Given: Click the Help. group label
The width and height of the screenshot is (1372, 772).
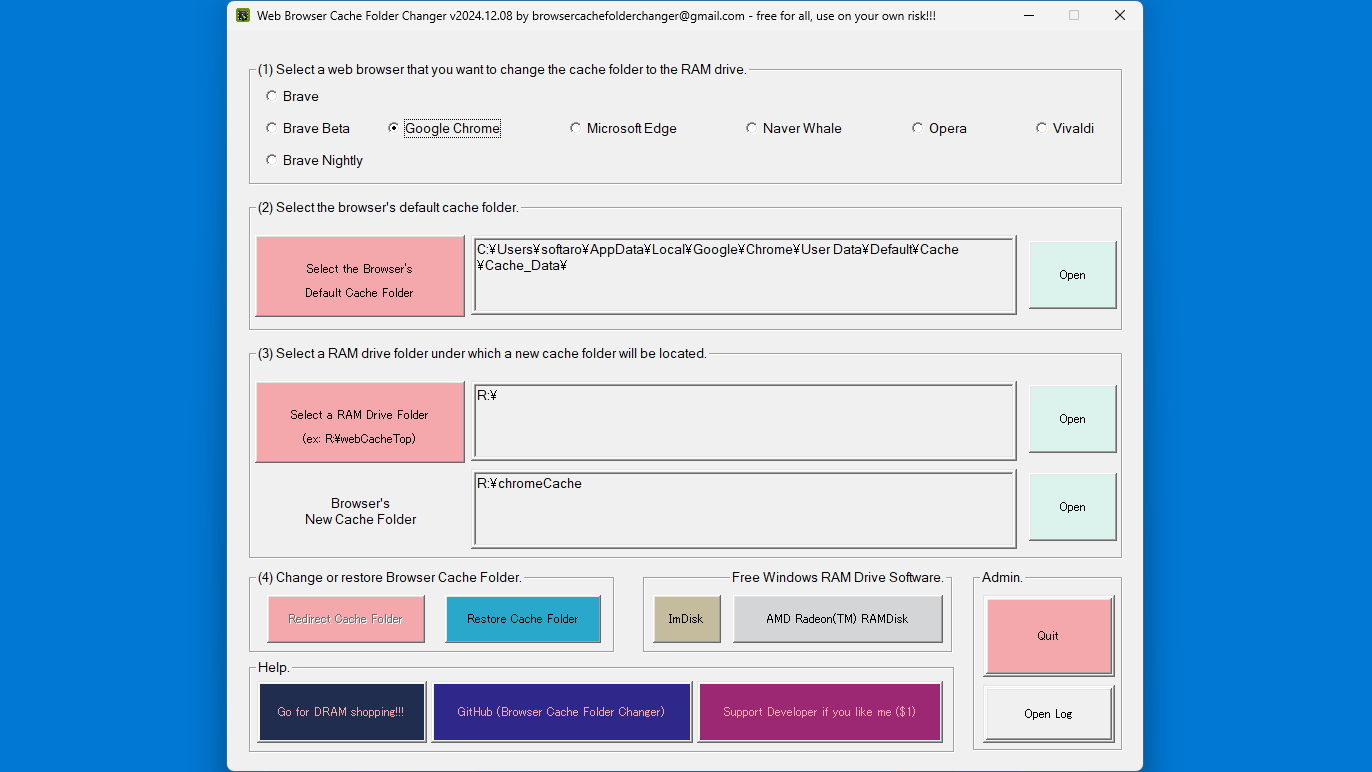Looking at the screenshot, I should click(273, 667).
